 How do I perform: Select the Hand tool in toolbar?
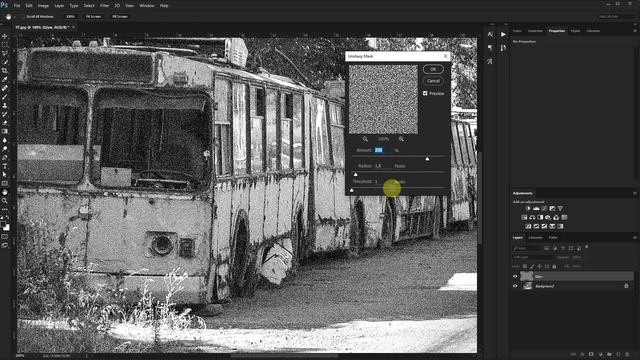(x=5, y=192)
